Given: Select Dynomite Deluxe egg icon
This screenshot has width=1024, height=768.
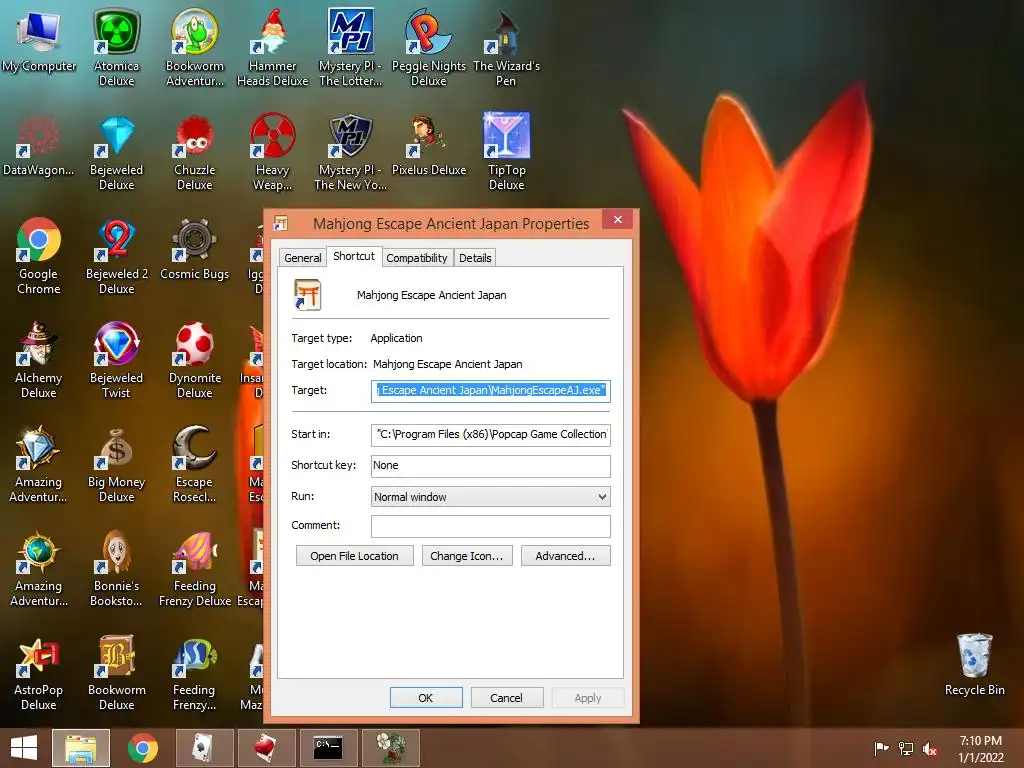Looking at the screenshot, I should pyautogui.click(x=195, y=360).
